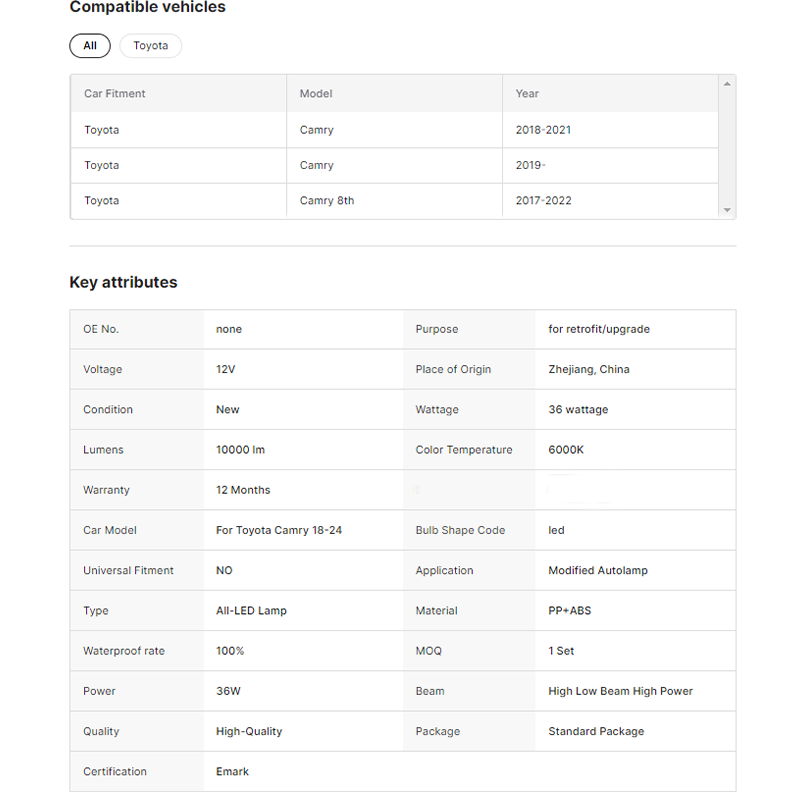Click the 2019- year cell

click(530, 166)
